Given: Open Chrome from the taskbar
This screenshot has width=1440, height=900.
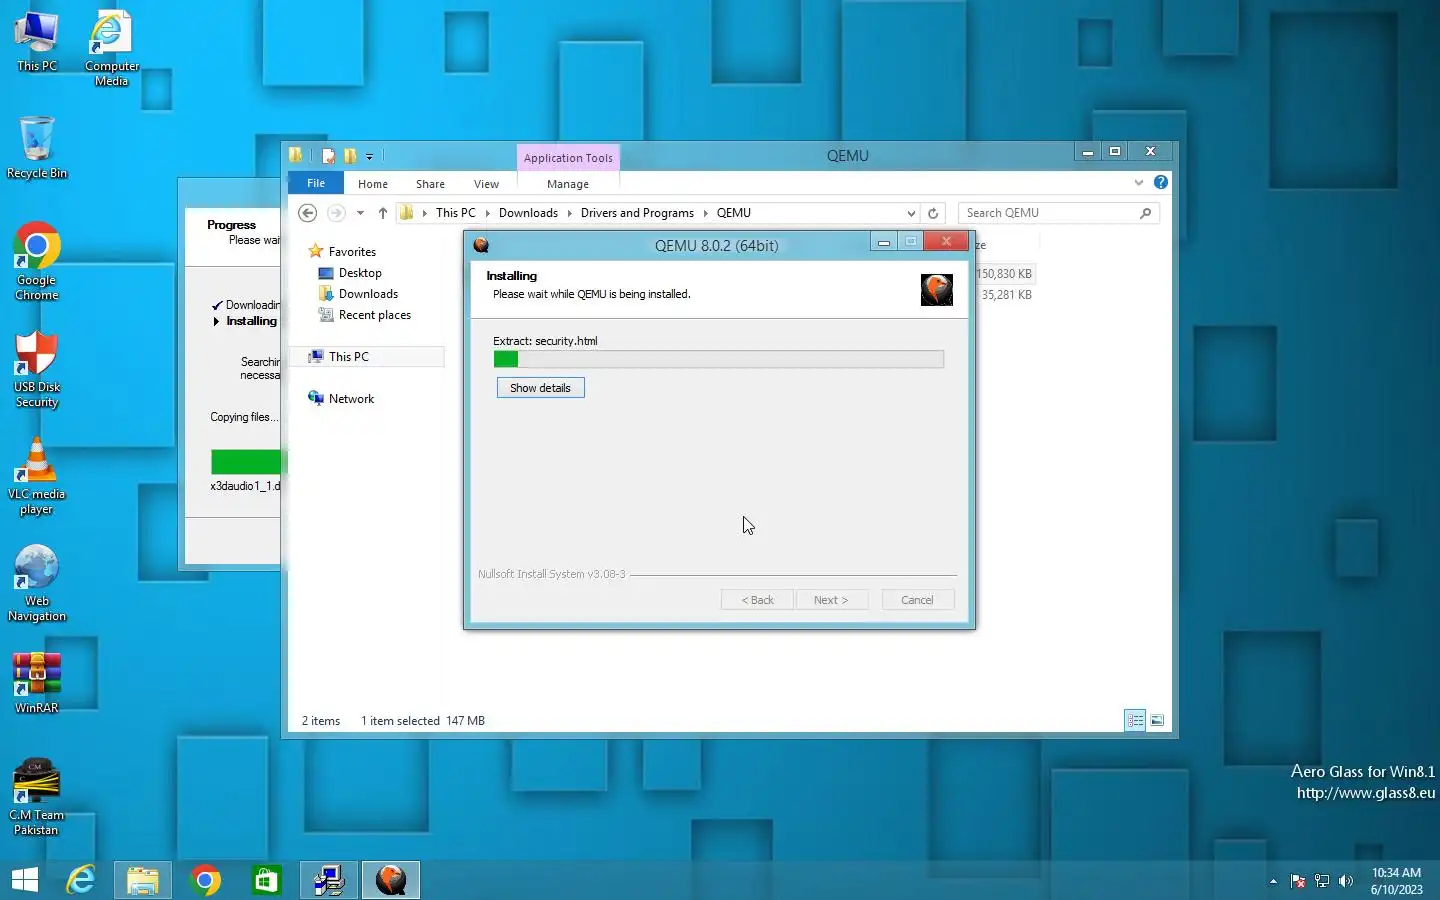Looking at the screenshot, I should tap(206, 880).
